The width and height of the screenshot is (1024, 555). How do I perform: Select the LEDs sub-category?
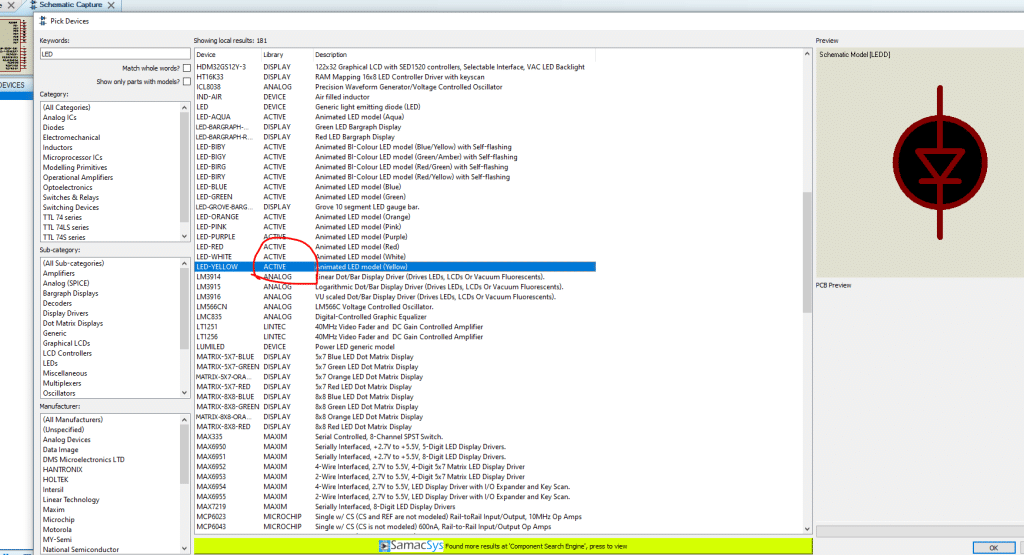pyautogui.click(x=50, y=363)
